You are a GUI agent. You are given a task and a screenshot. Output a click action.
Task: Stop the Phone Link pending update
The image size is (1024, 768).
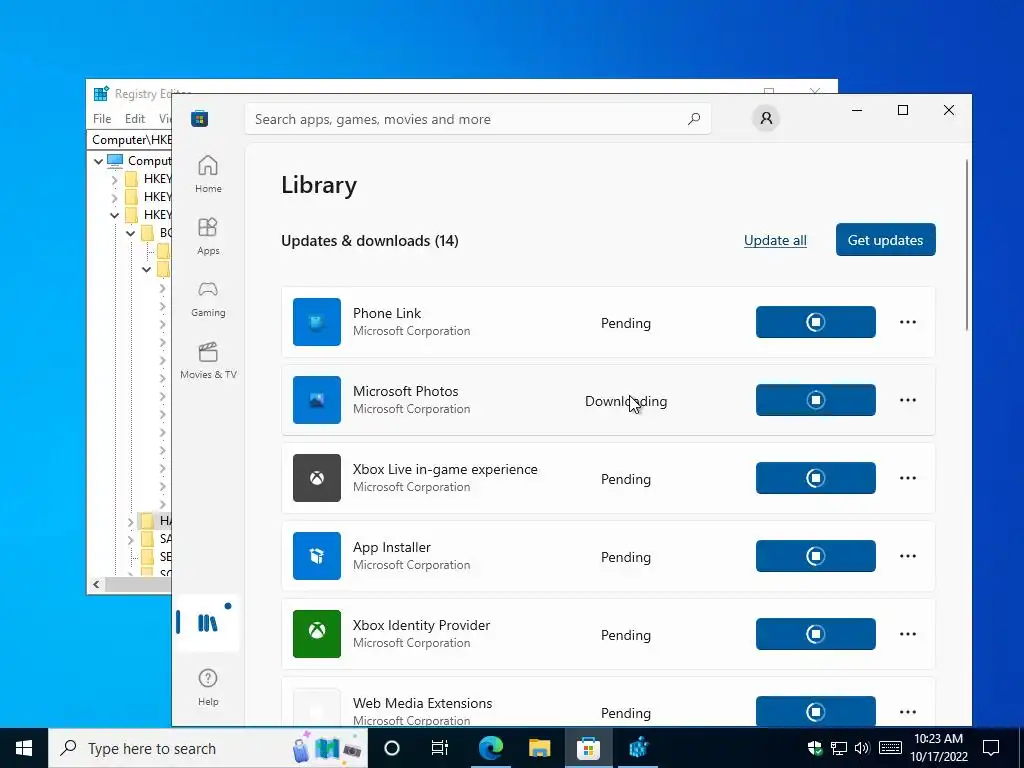tap(816, 322)
